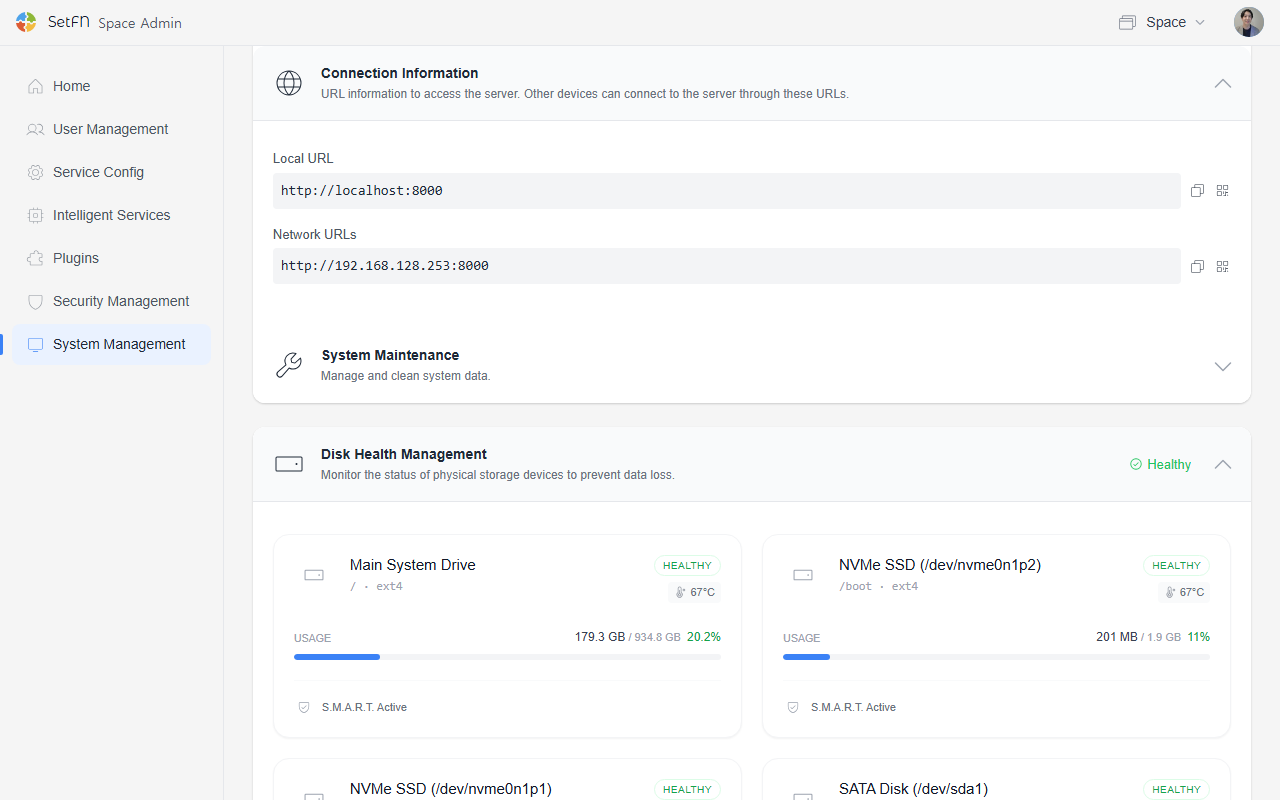
Task: Click the Service Config gear icon
Action: point(36,172)
